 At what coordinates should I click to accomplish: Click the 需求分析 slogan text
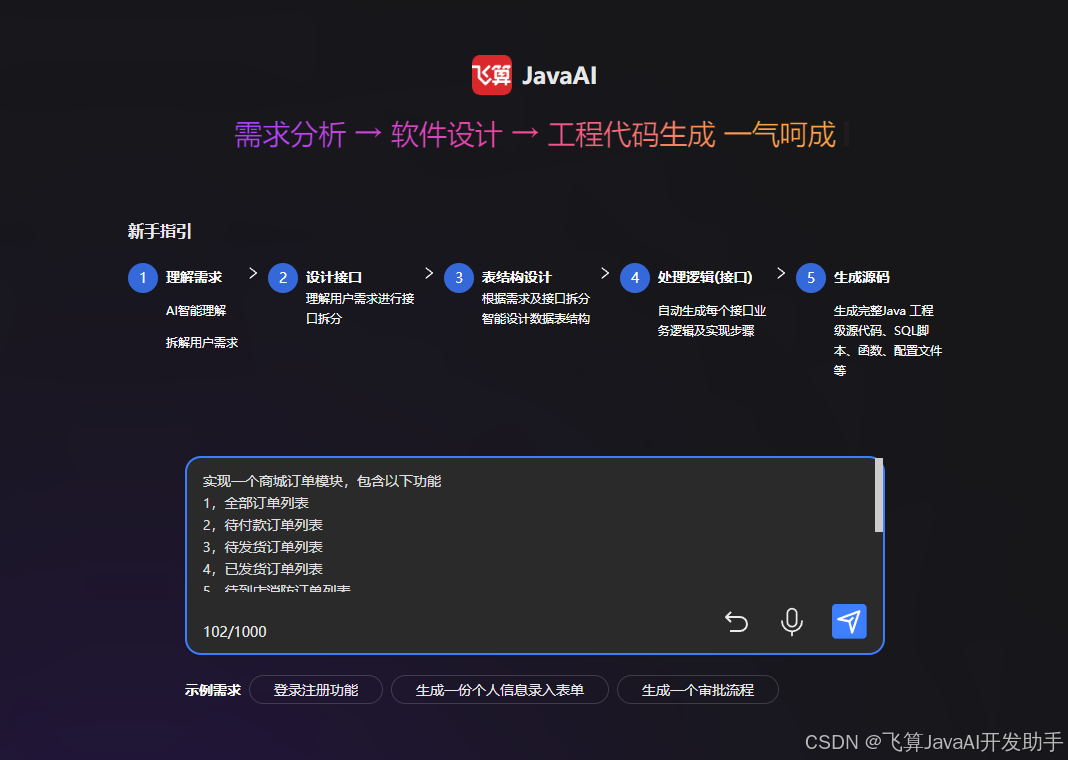[290, 134]
